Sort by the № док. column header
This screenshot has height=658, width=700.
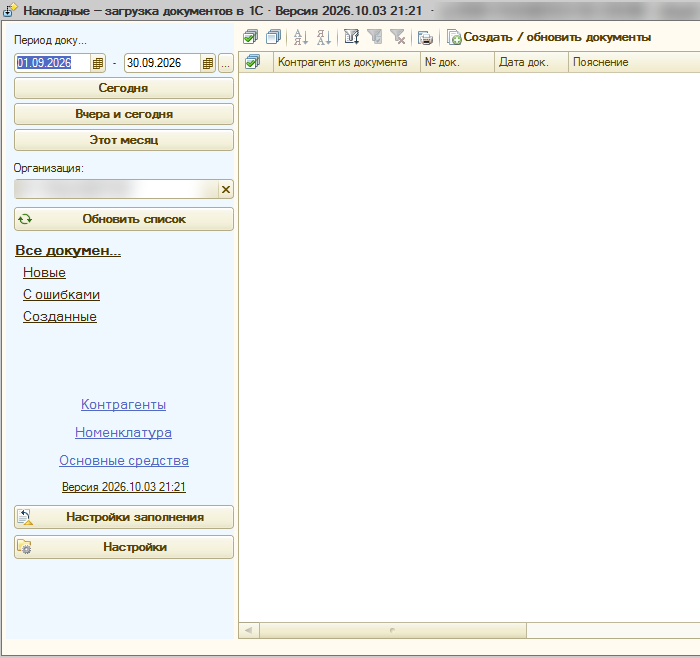[x=458, y=62]
